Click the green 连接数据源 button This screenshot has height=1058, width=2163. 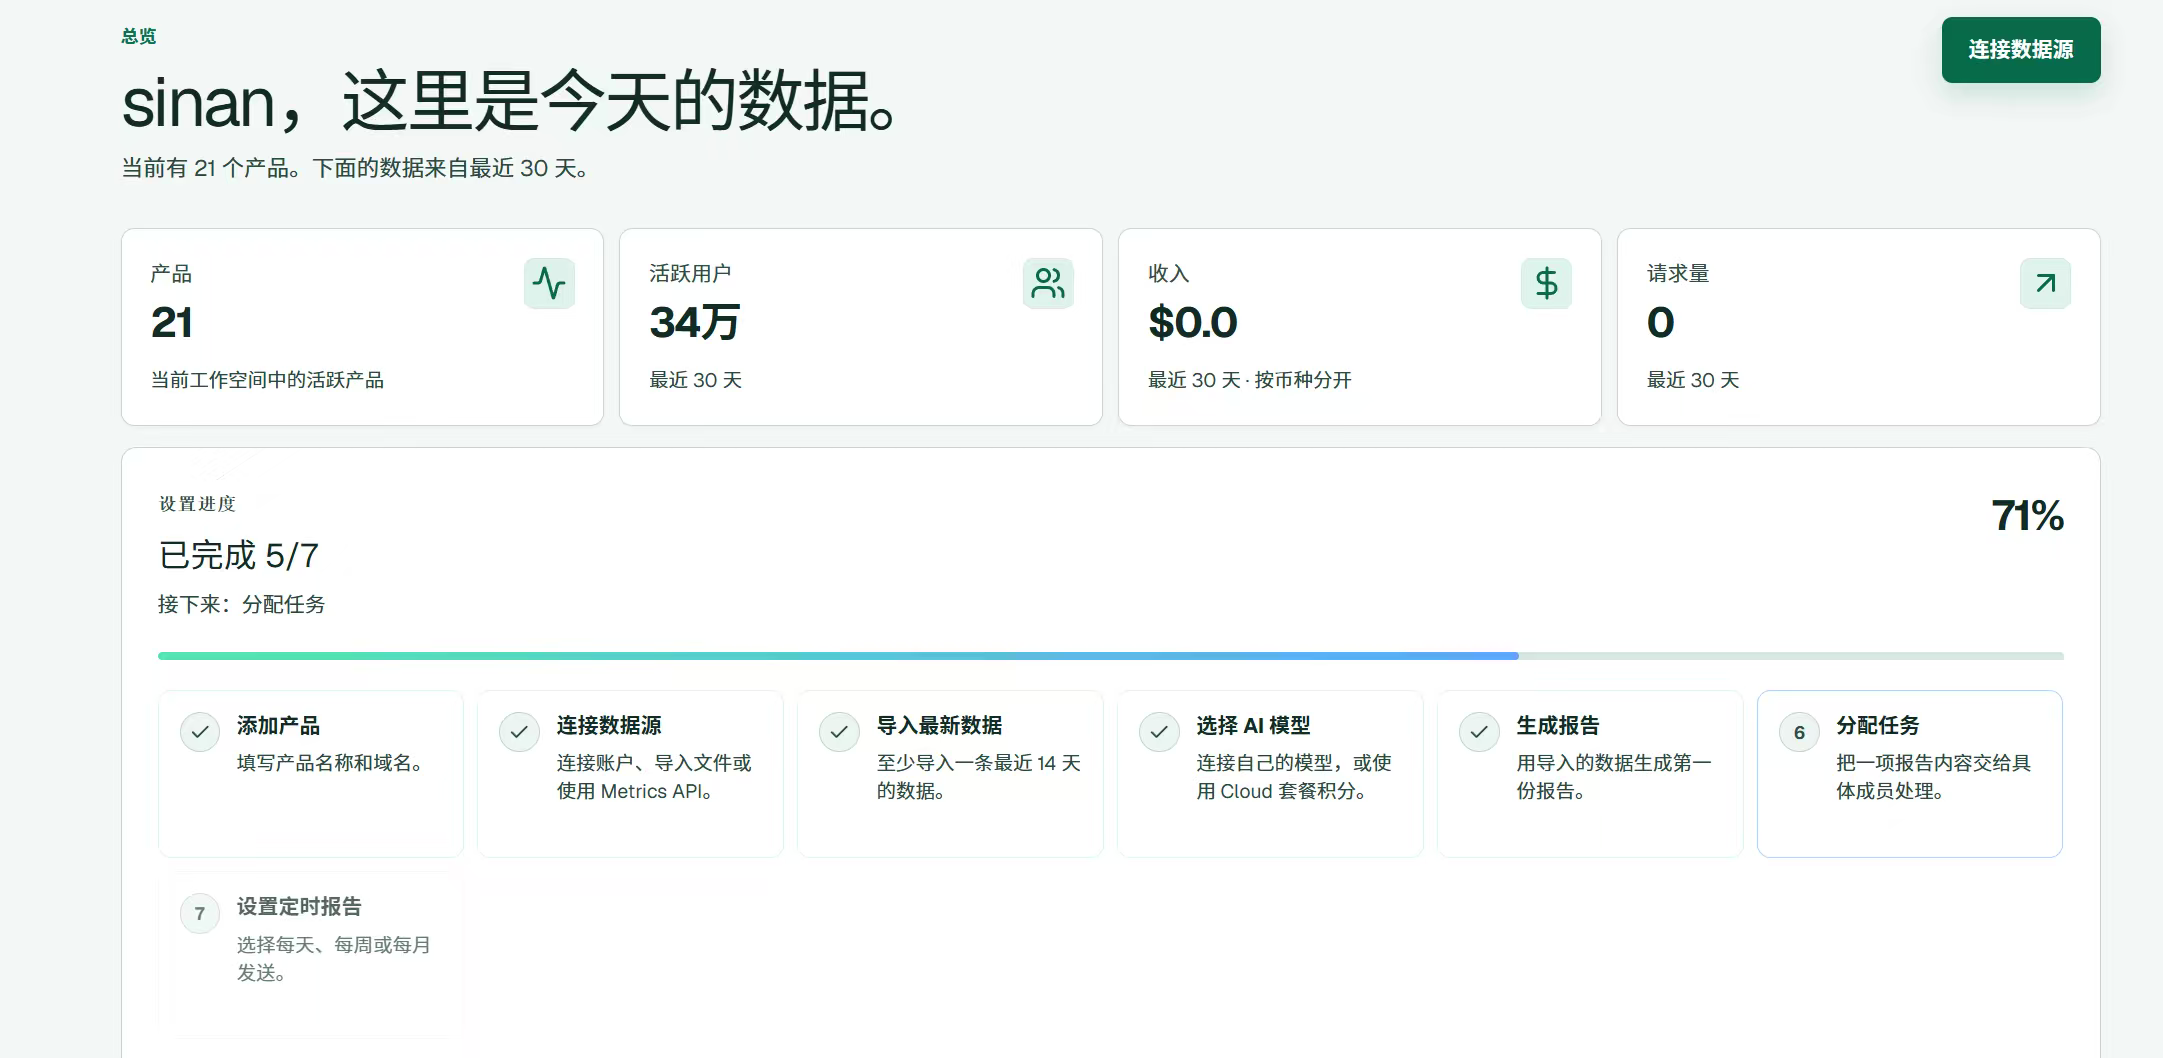pyautogui.click(x=2021, y=50)
